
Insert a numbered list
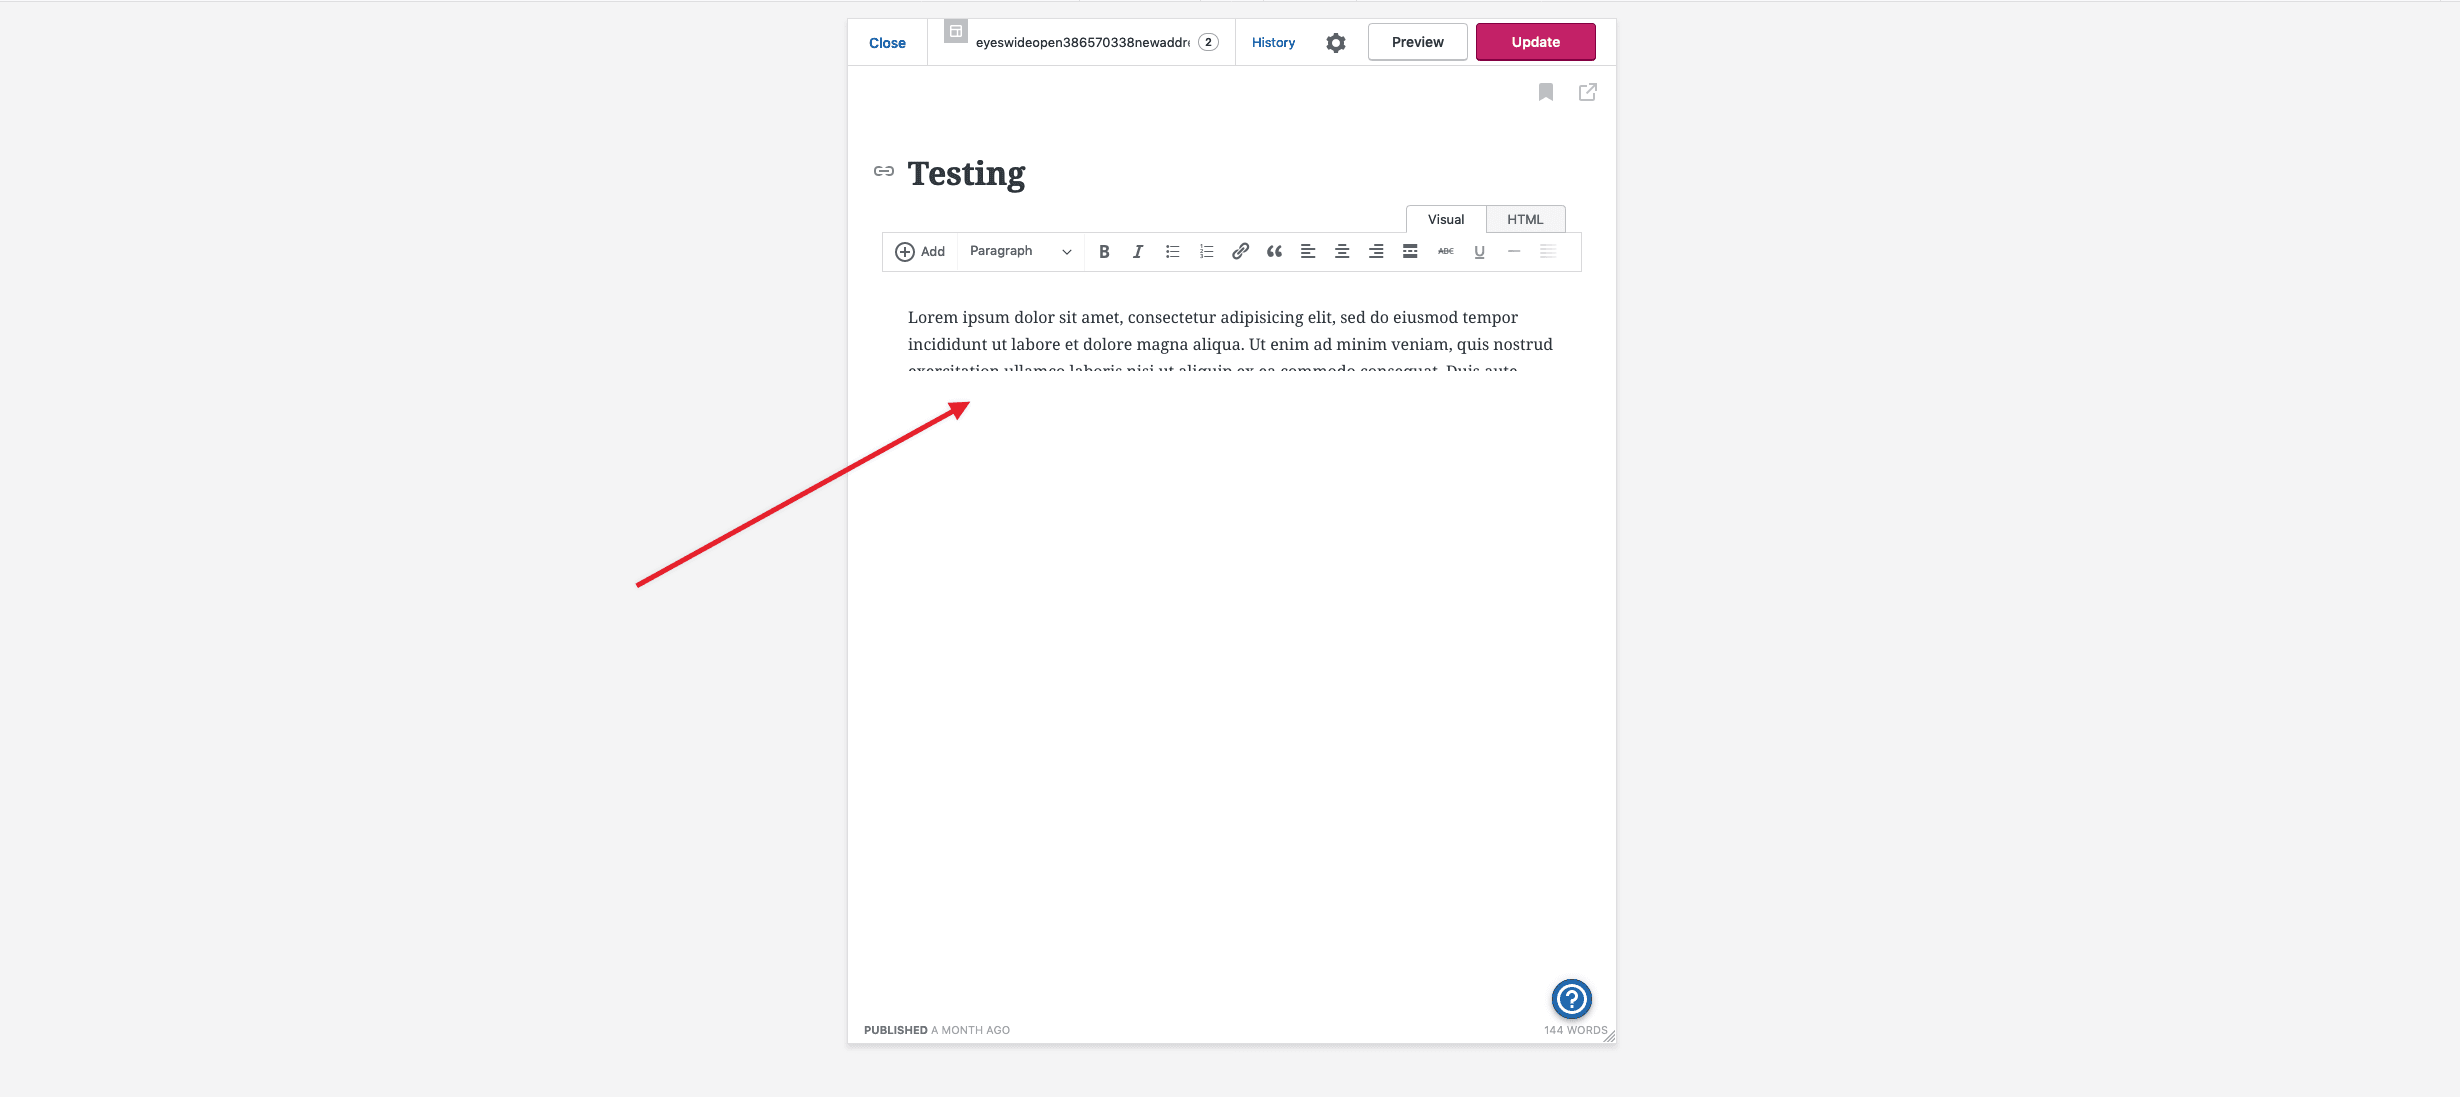point(1205,251)
